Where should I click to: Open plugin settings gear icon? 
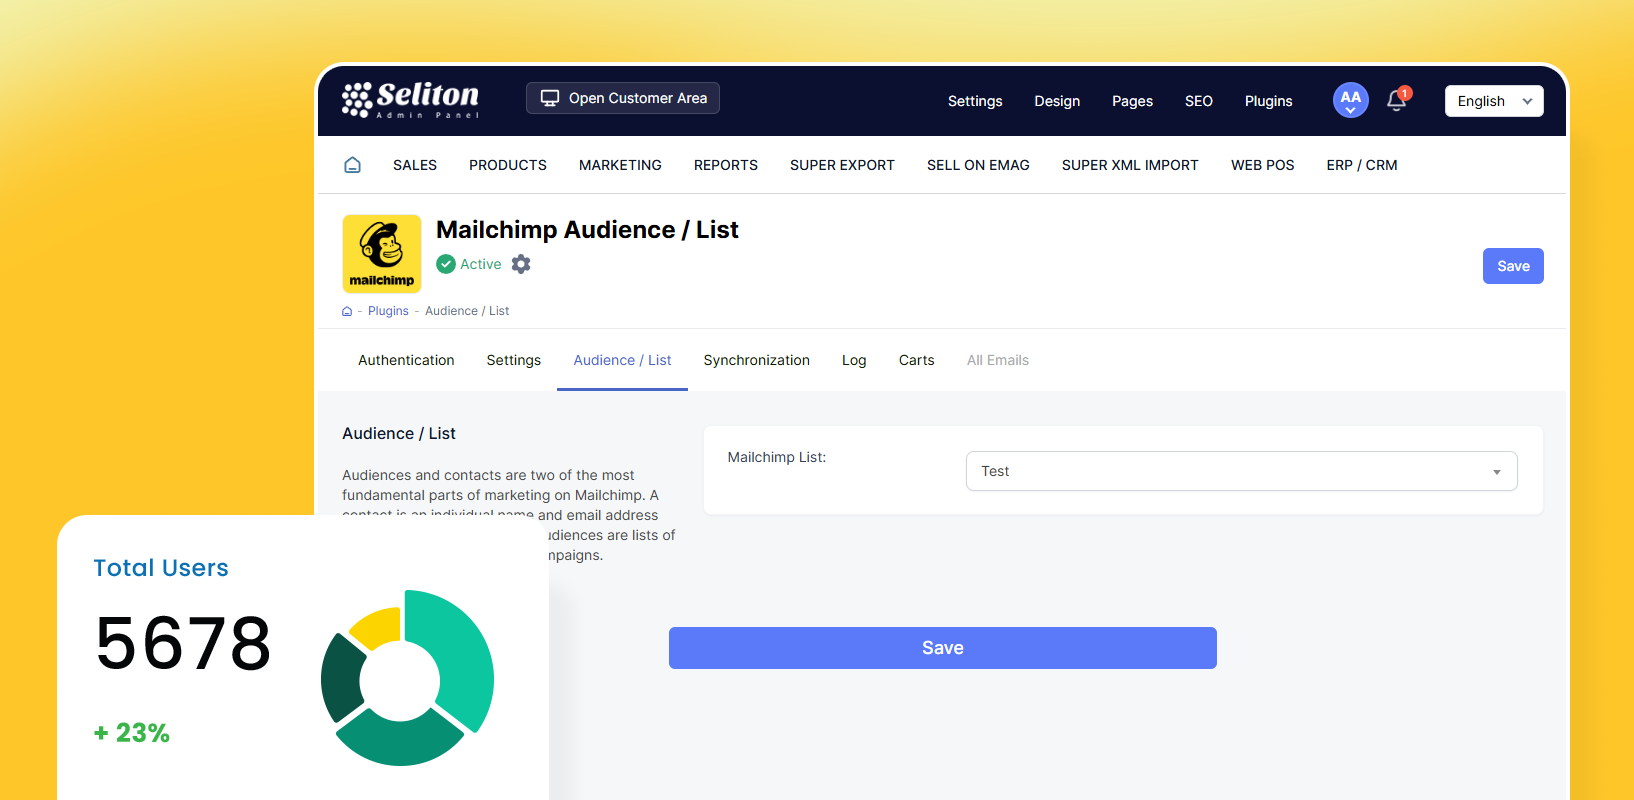521,264
